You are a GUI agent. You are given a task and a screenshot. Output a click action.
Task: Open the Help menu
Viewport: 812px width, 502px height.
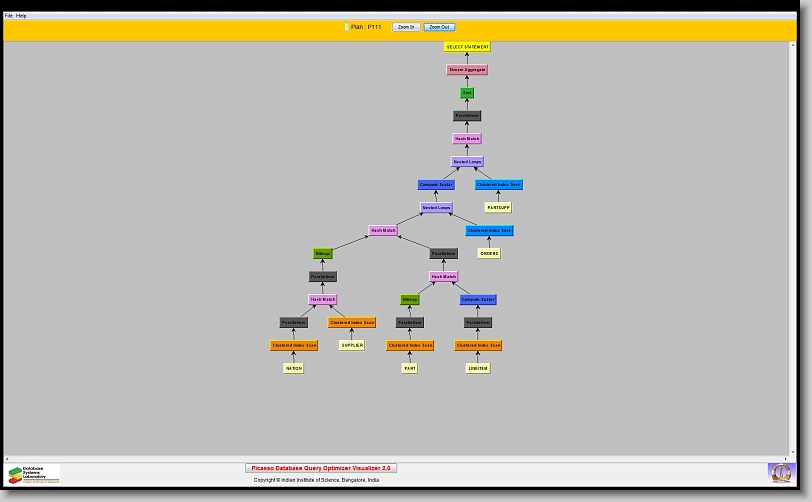coord(22,16)
